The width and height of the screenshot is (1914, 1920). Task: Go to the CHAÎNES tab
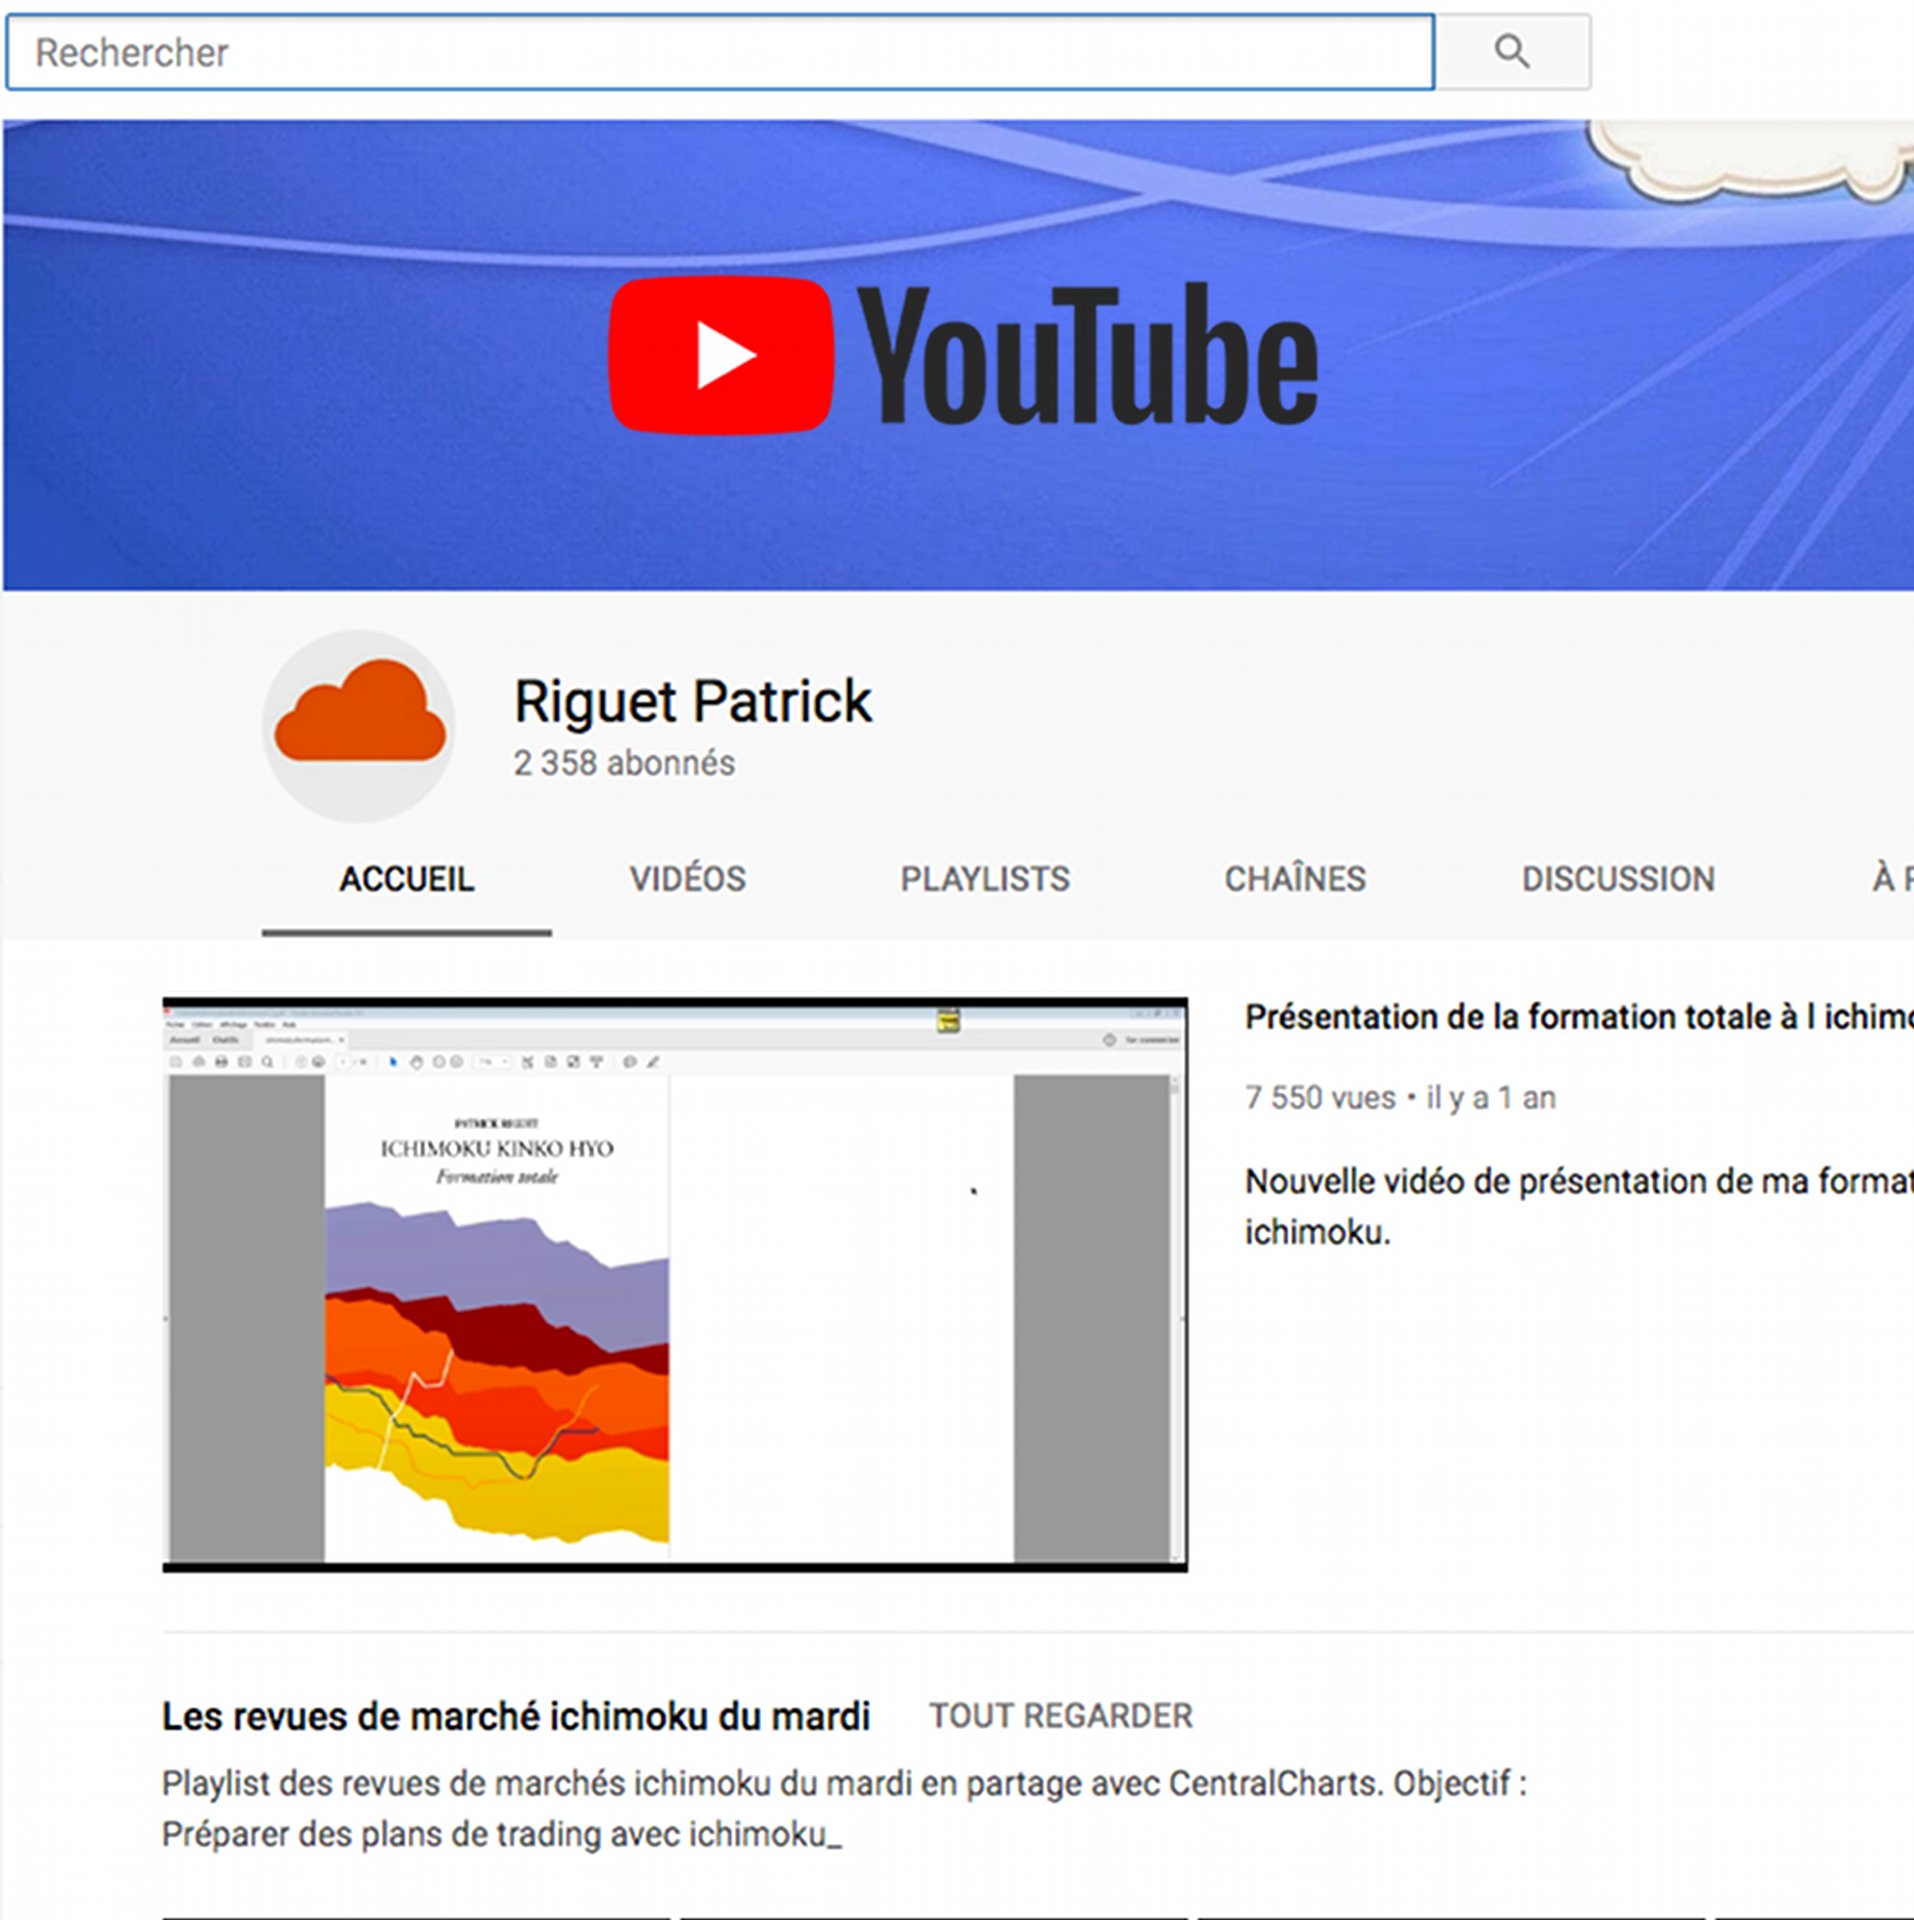pyautogui.click(x=1295, y=879)
